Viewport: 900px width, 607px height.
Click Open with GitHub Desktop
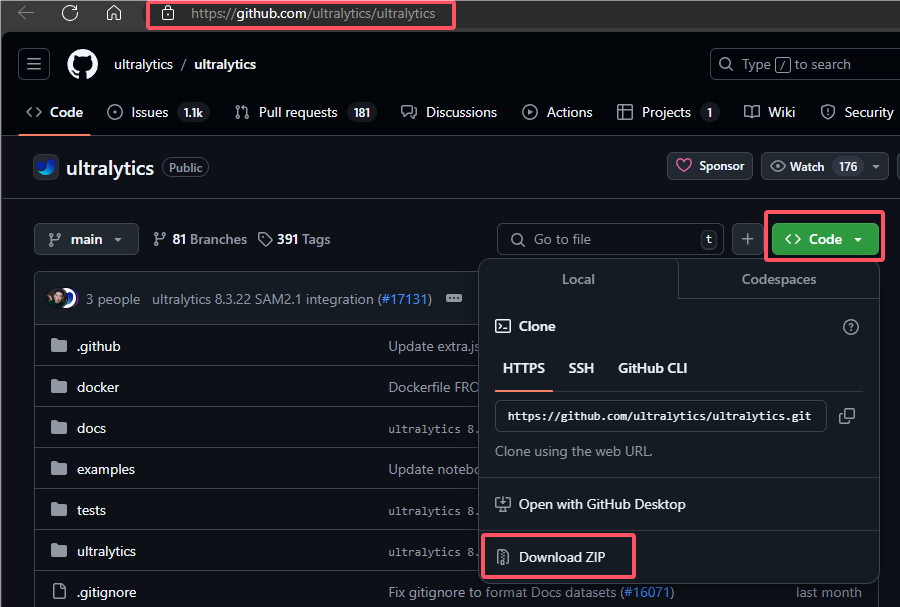[x=602, y=504]
